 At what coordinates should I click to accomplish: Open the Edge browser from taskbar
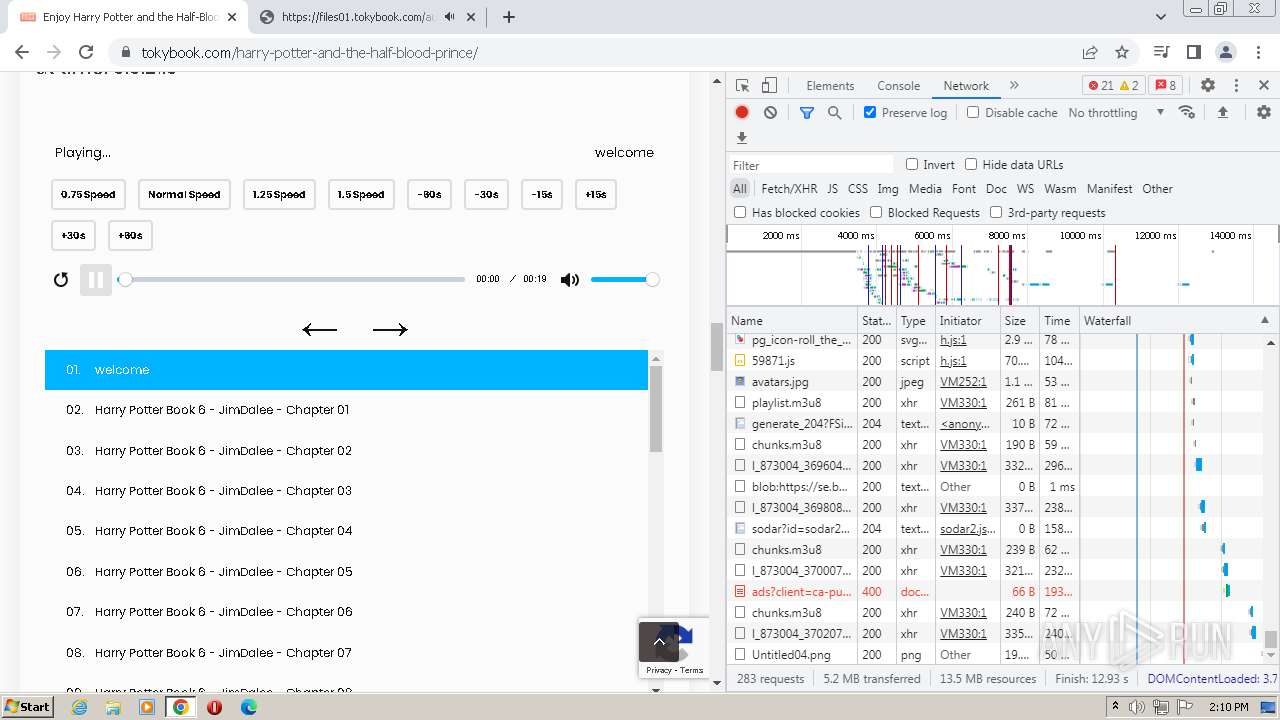[248, 707]
